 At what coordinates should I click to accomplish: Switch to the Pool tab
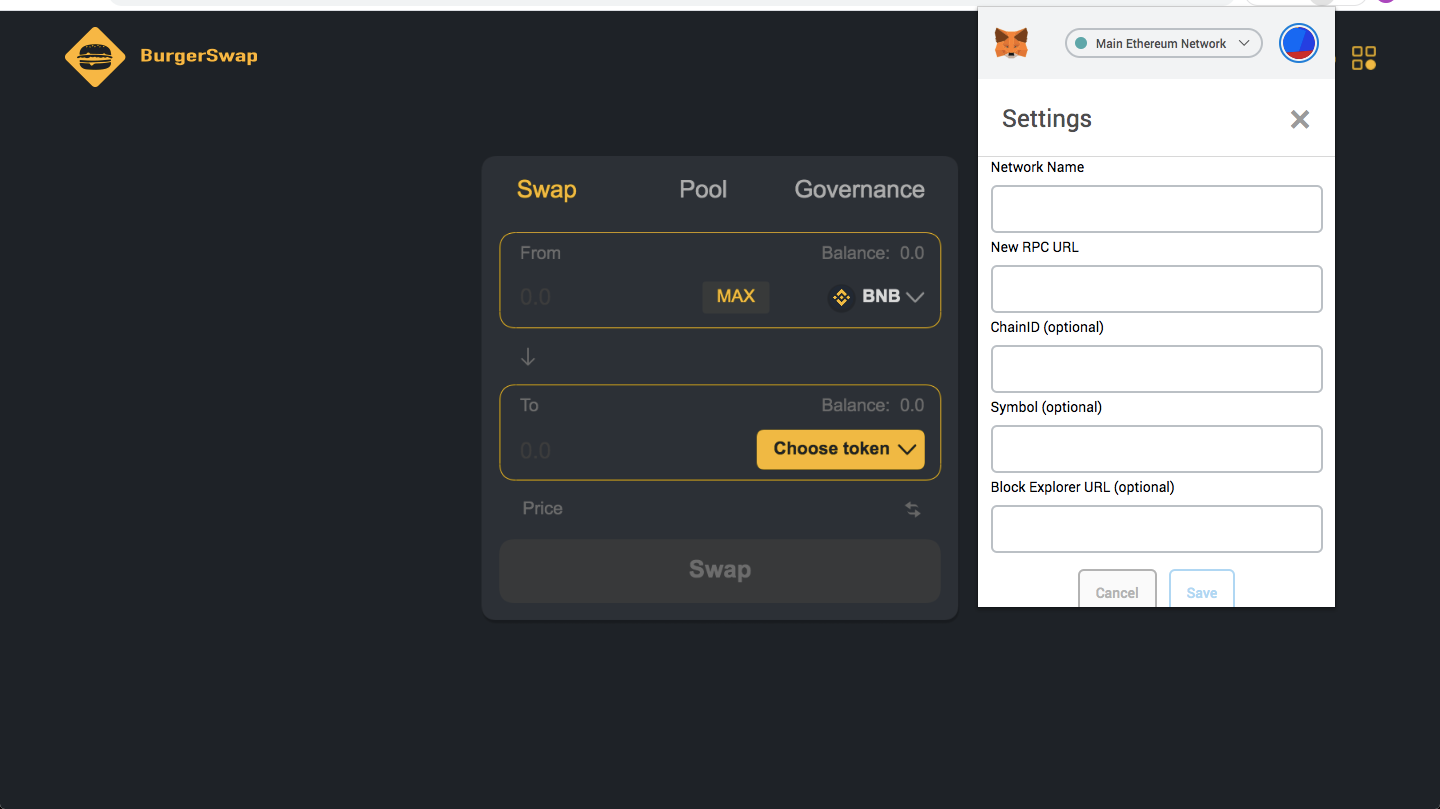pos(703,190)
